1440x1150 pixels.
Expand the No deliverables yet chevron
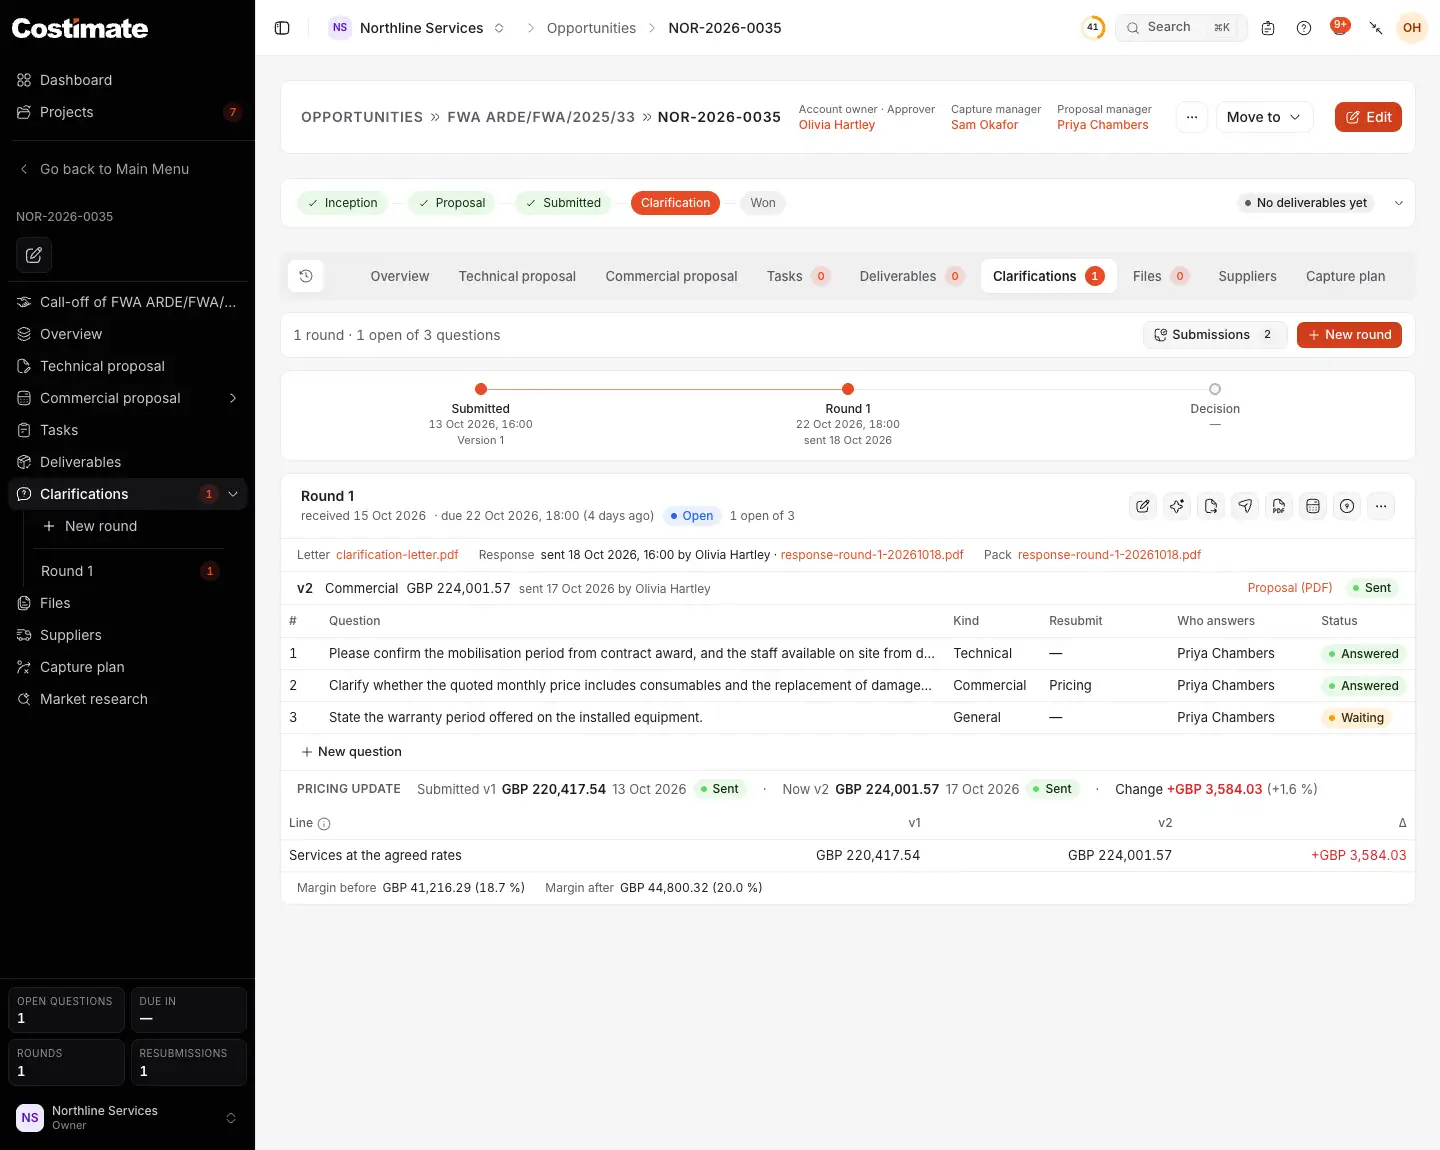[x=1399, y=203]
